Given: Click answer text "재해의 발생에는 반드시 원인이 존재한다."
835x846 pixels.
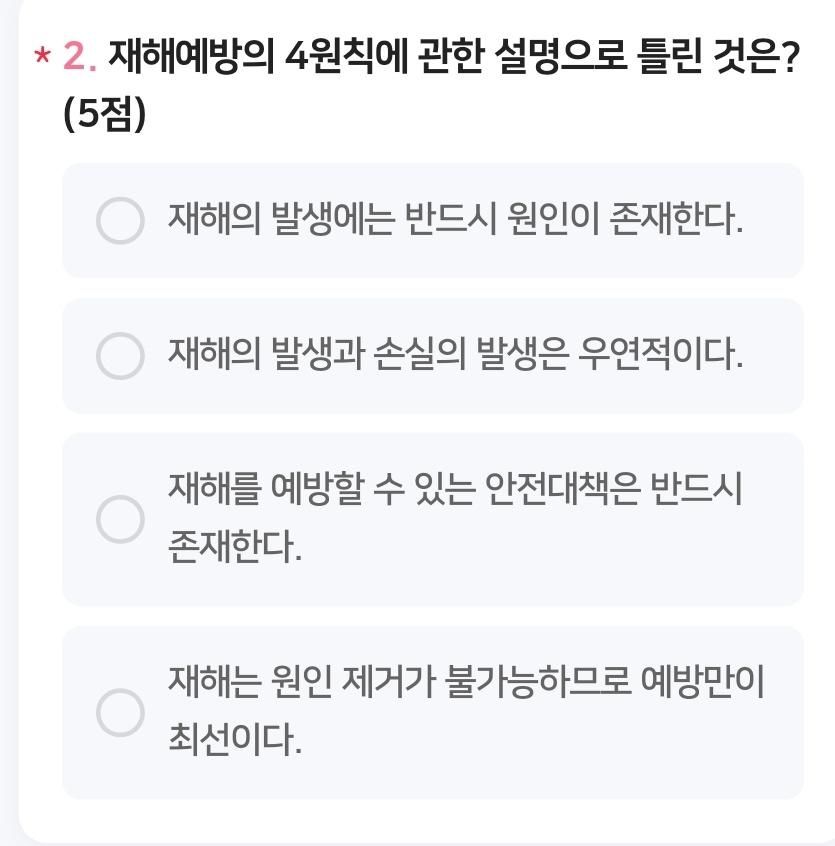Looking at the screenshot, I should pyautogui.click(x=455, y=219).
